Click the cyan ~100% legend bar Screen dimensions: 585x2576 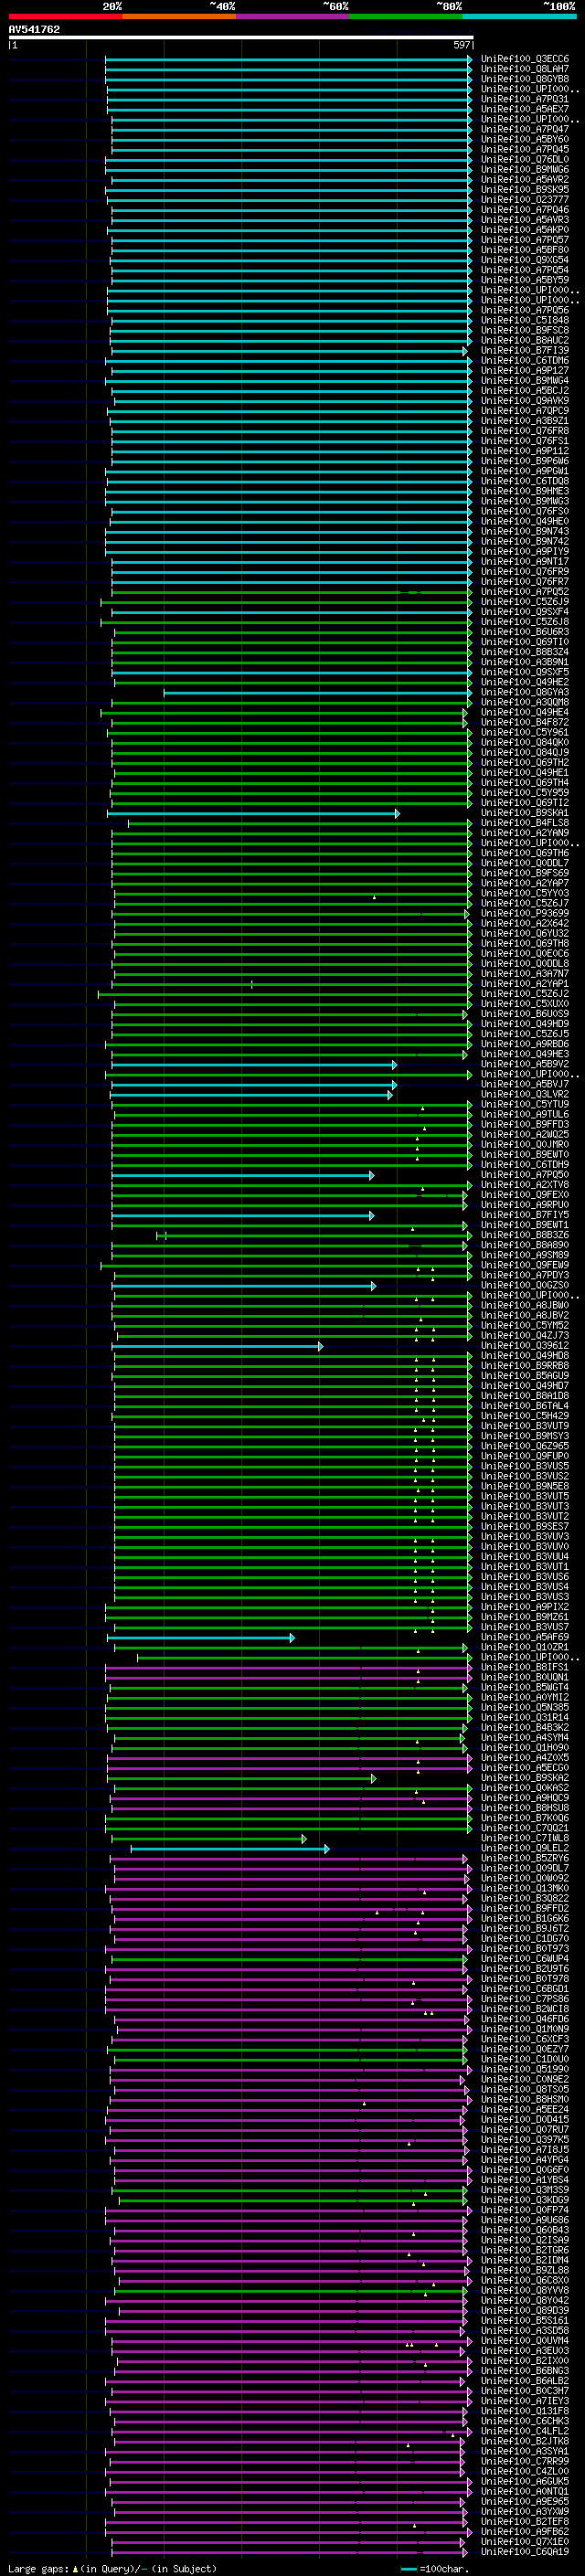pos(518,16)
